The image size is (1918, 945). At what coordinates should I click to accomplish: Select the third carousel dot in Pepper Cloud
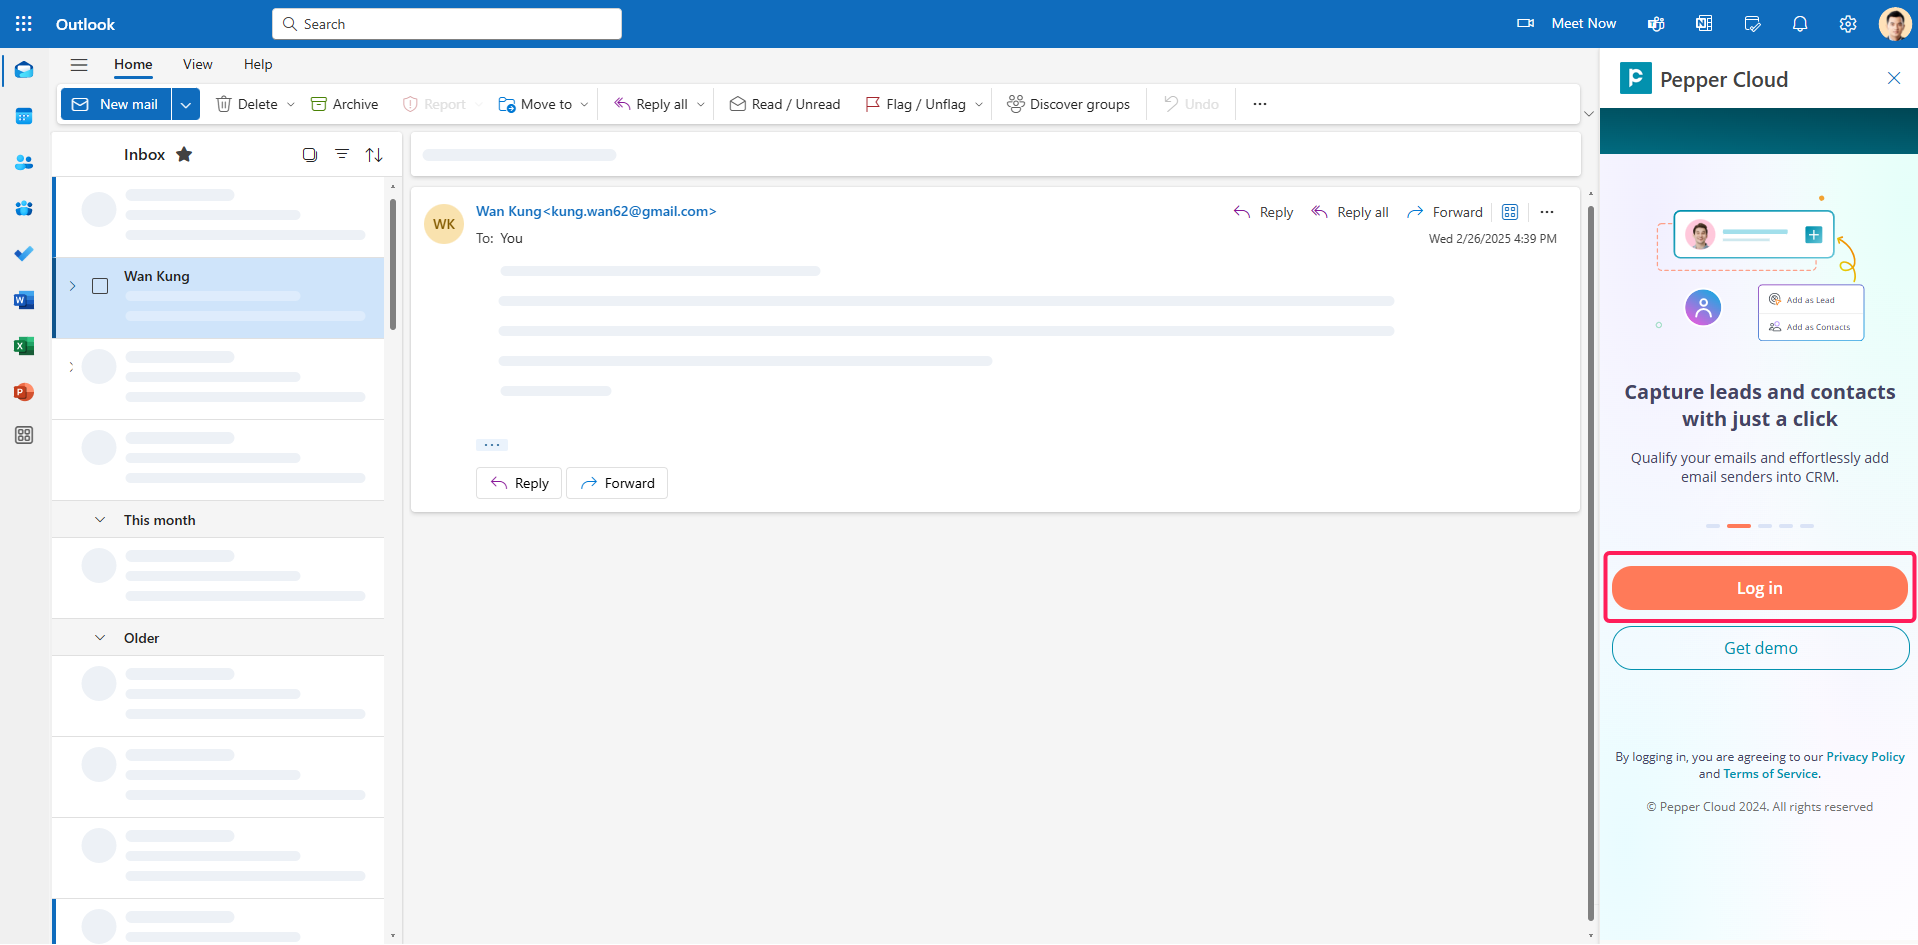1763,525
